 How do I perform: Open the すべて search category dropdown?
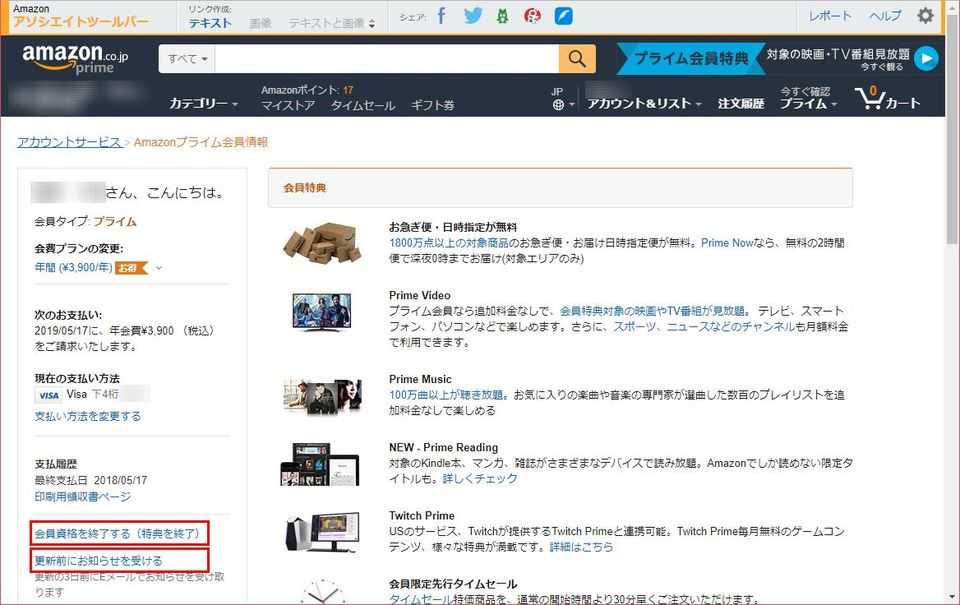pyautogui.click(x=187, y=59)
